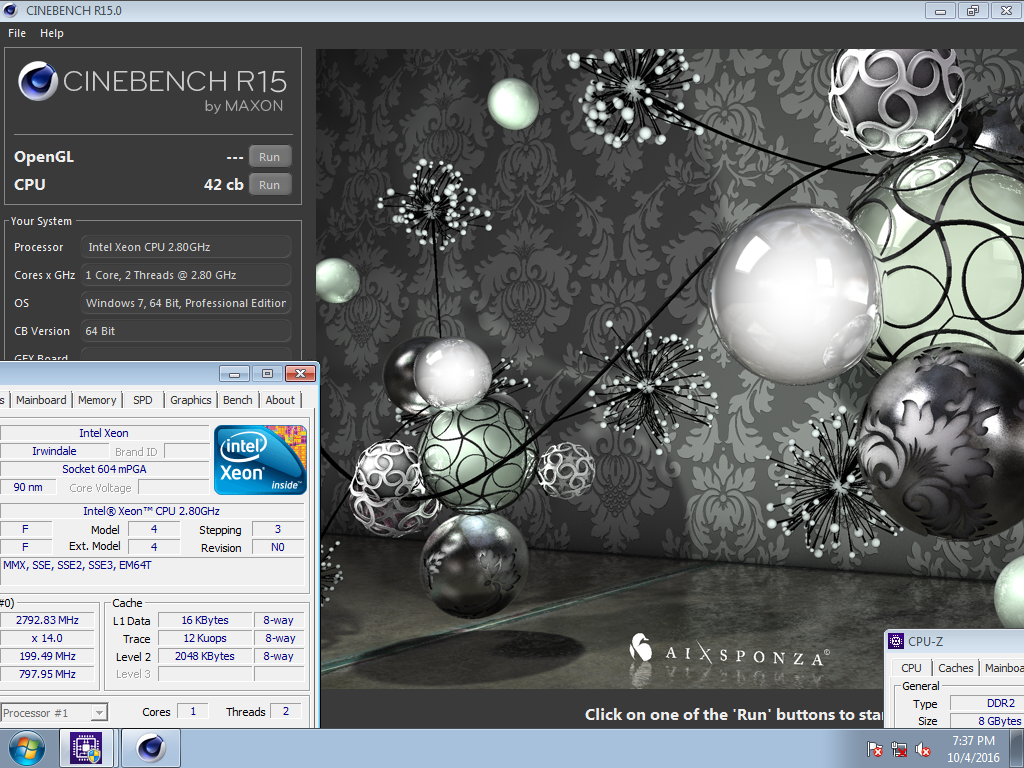Select the Processor field in Your System
Image resolution: width=1024 pixels, height=768 pixels.
[186, 247]
